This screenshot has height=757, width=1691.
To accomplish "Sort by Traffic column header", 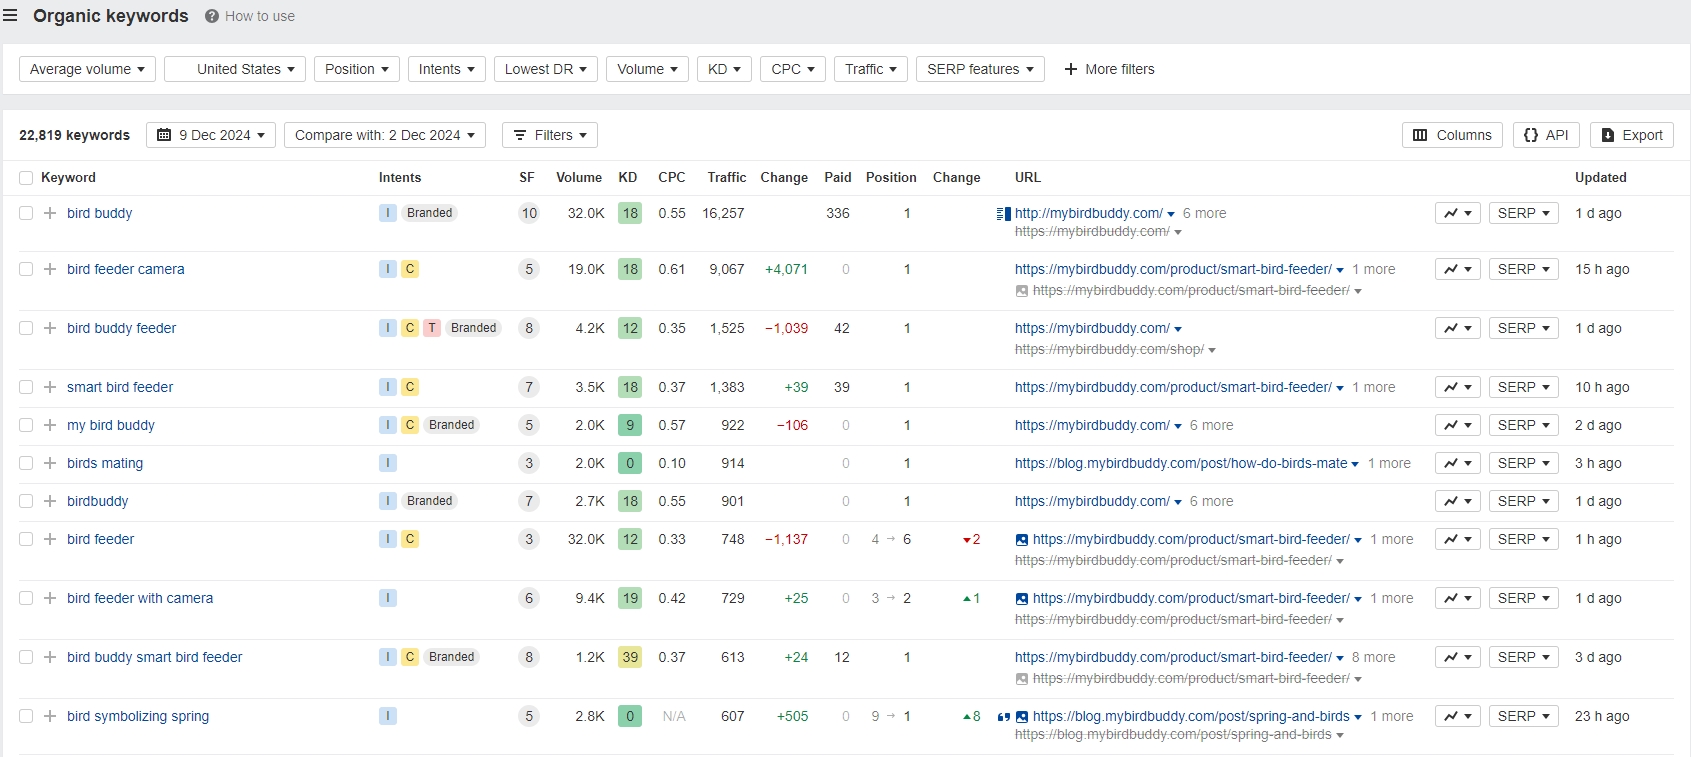I will (727, 177).
